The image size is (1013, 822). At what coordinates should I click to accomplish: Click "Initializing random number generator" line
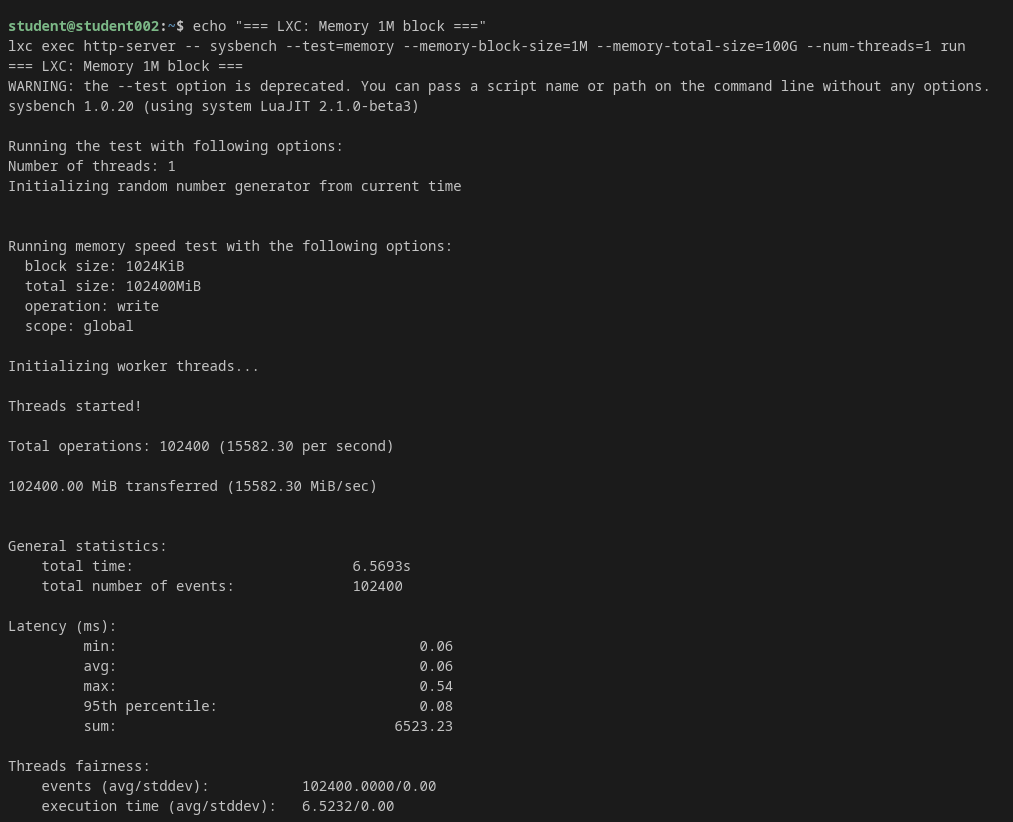[x=235, y=187]
